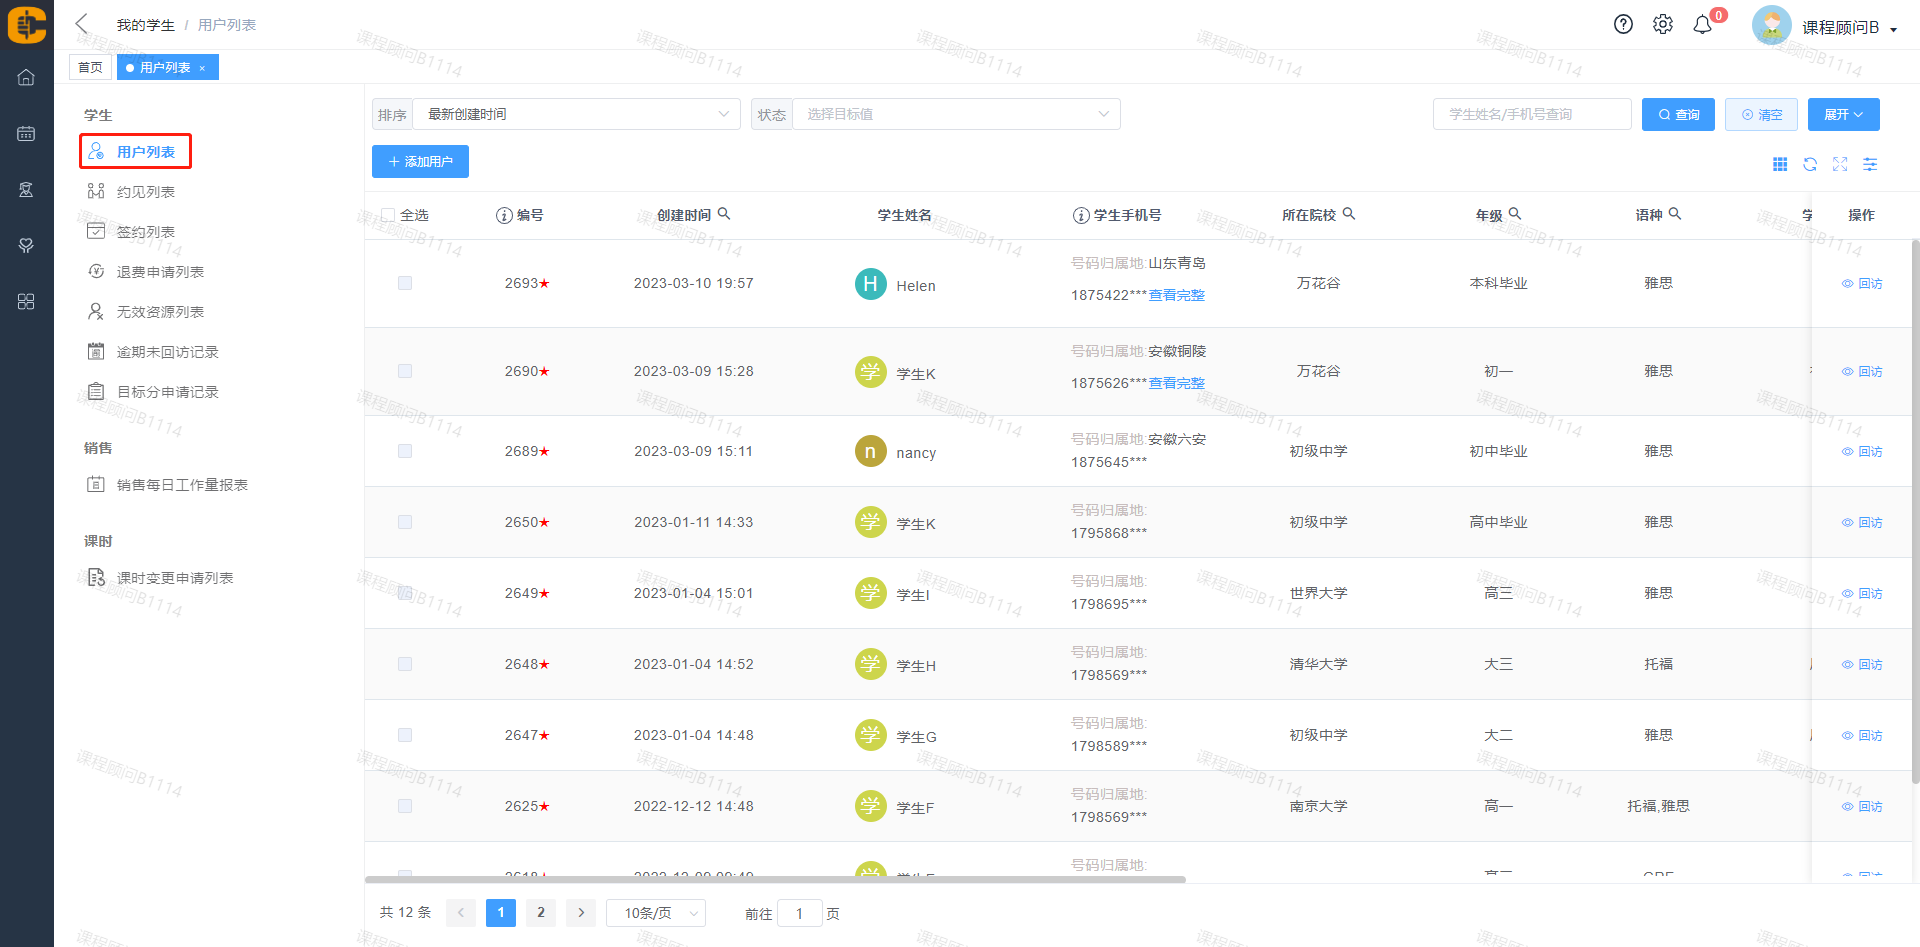Open 约见列表 in the sidebar menu
Screen dimensions: 1920x947
tap(146, 192)
